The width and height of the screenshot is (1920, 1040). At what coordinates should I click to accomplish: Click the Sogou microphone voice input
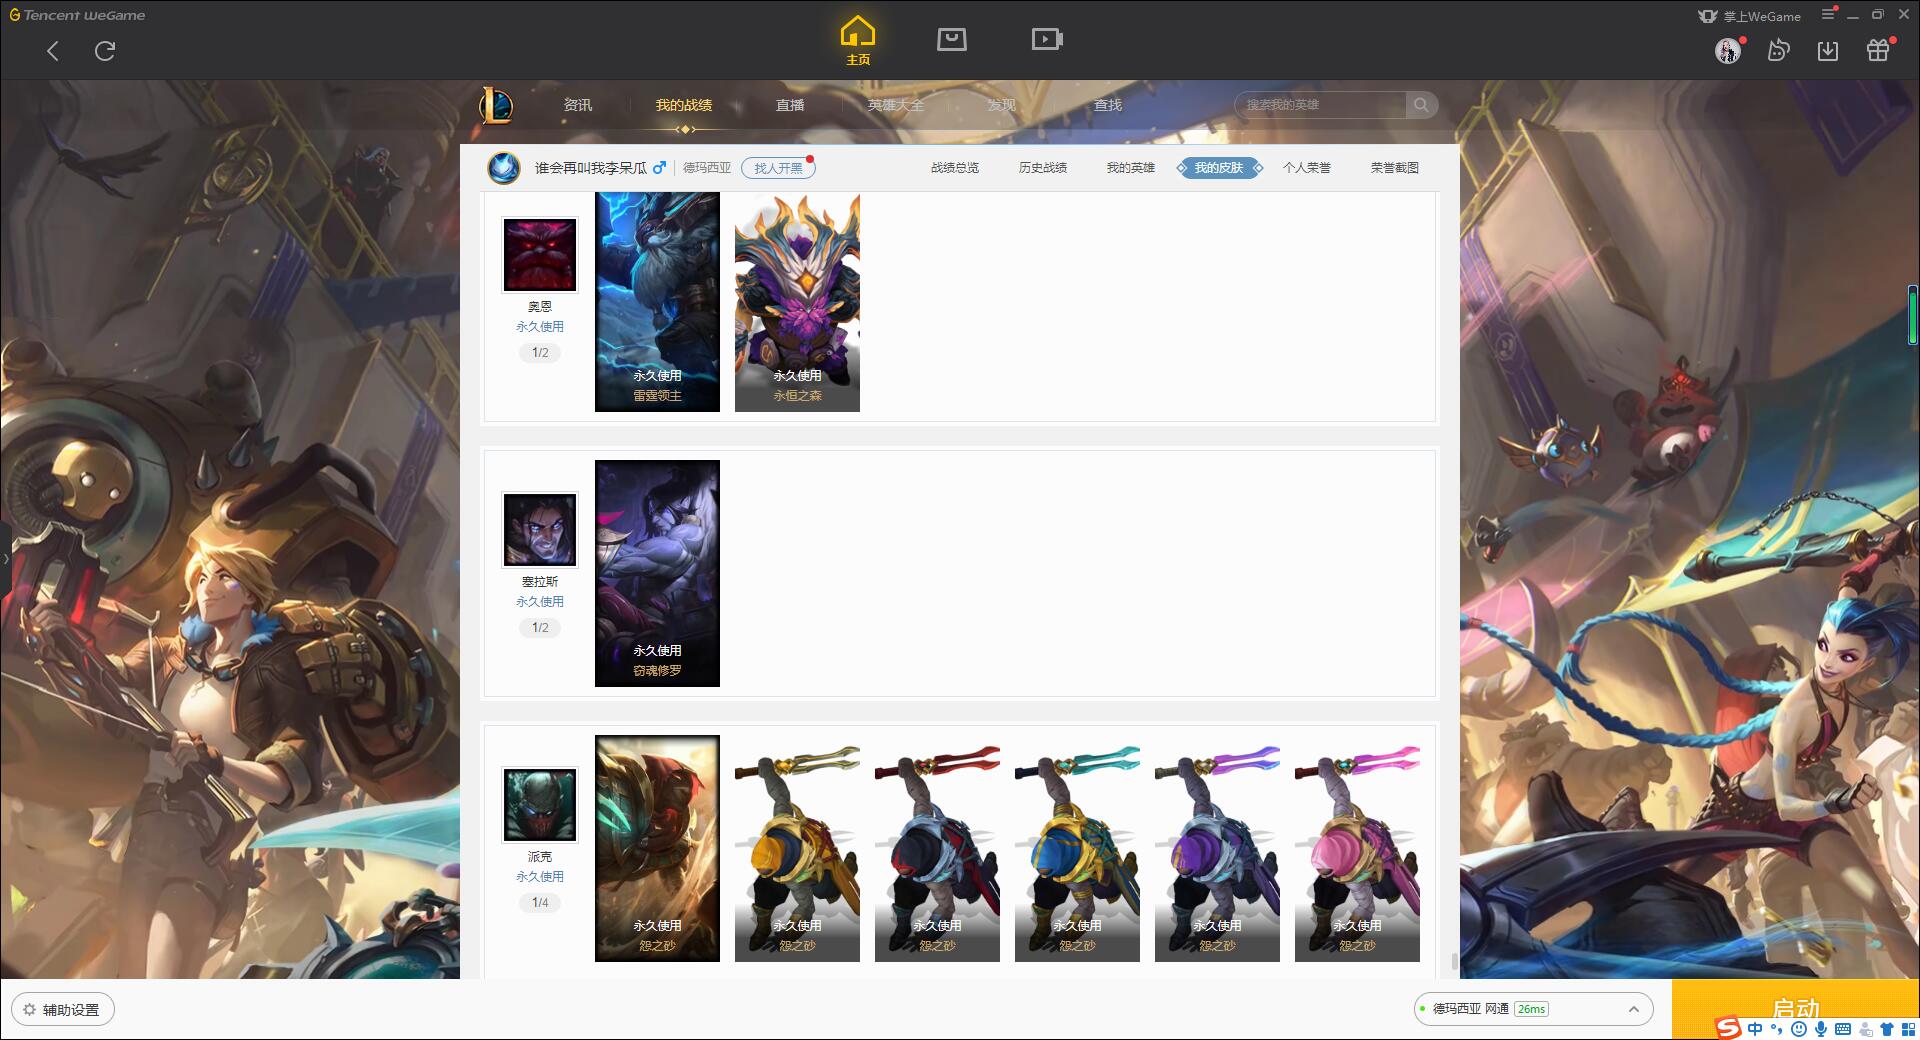tap(1821, 1028)
